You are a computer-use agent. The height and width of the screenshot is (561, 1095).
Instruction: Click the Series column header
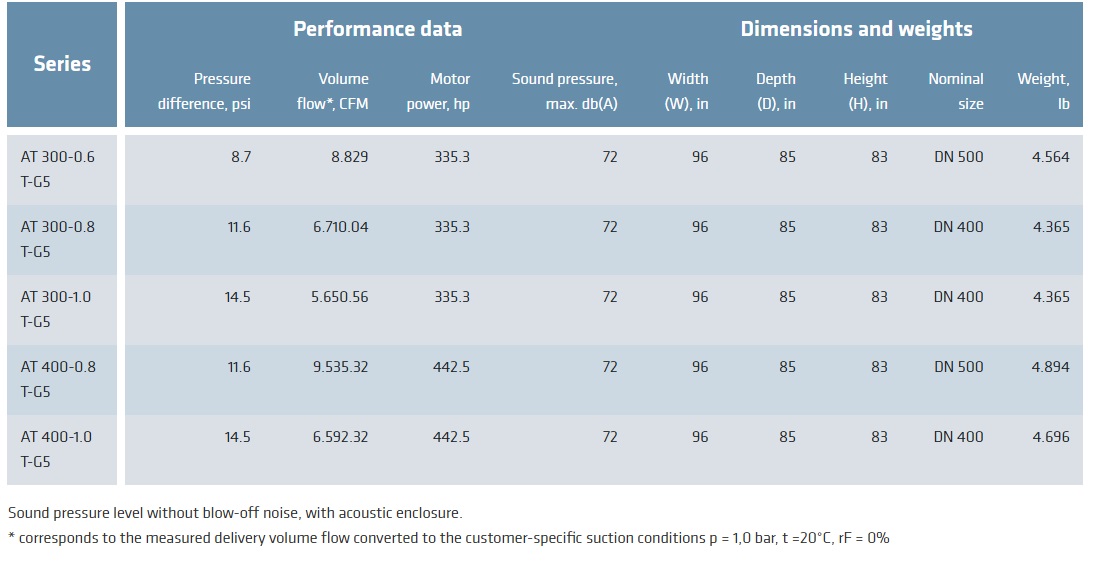click(x=62, y=64)
